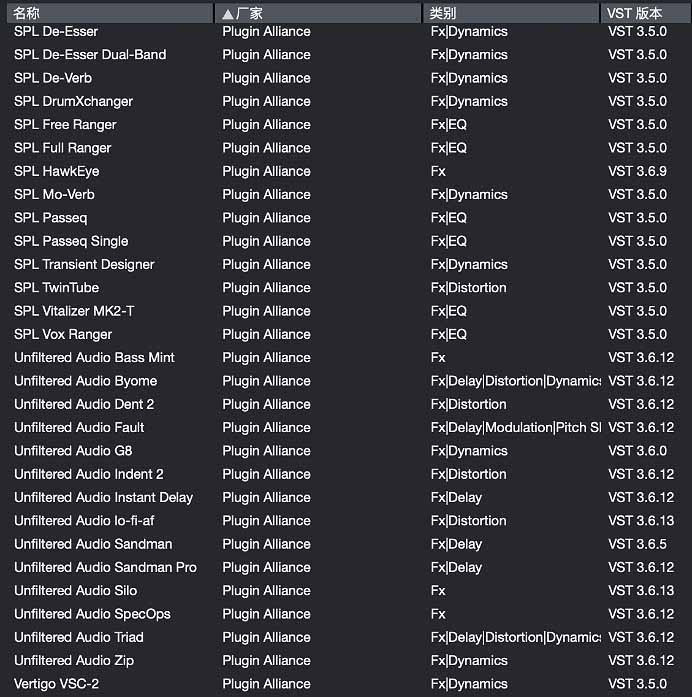Select SPL DrumXchanger in the list
This screenshot has height=697, width=692.
pyautogui.click(x=346, y=101)
